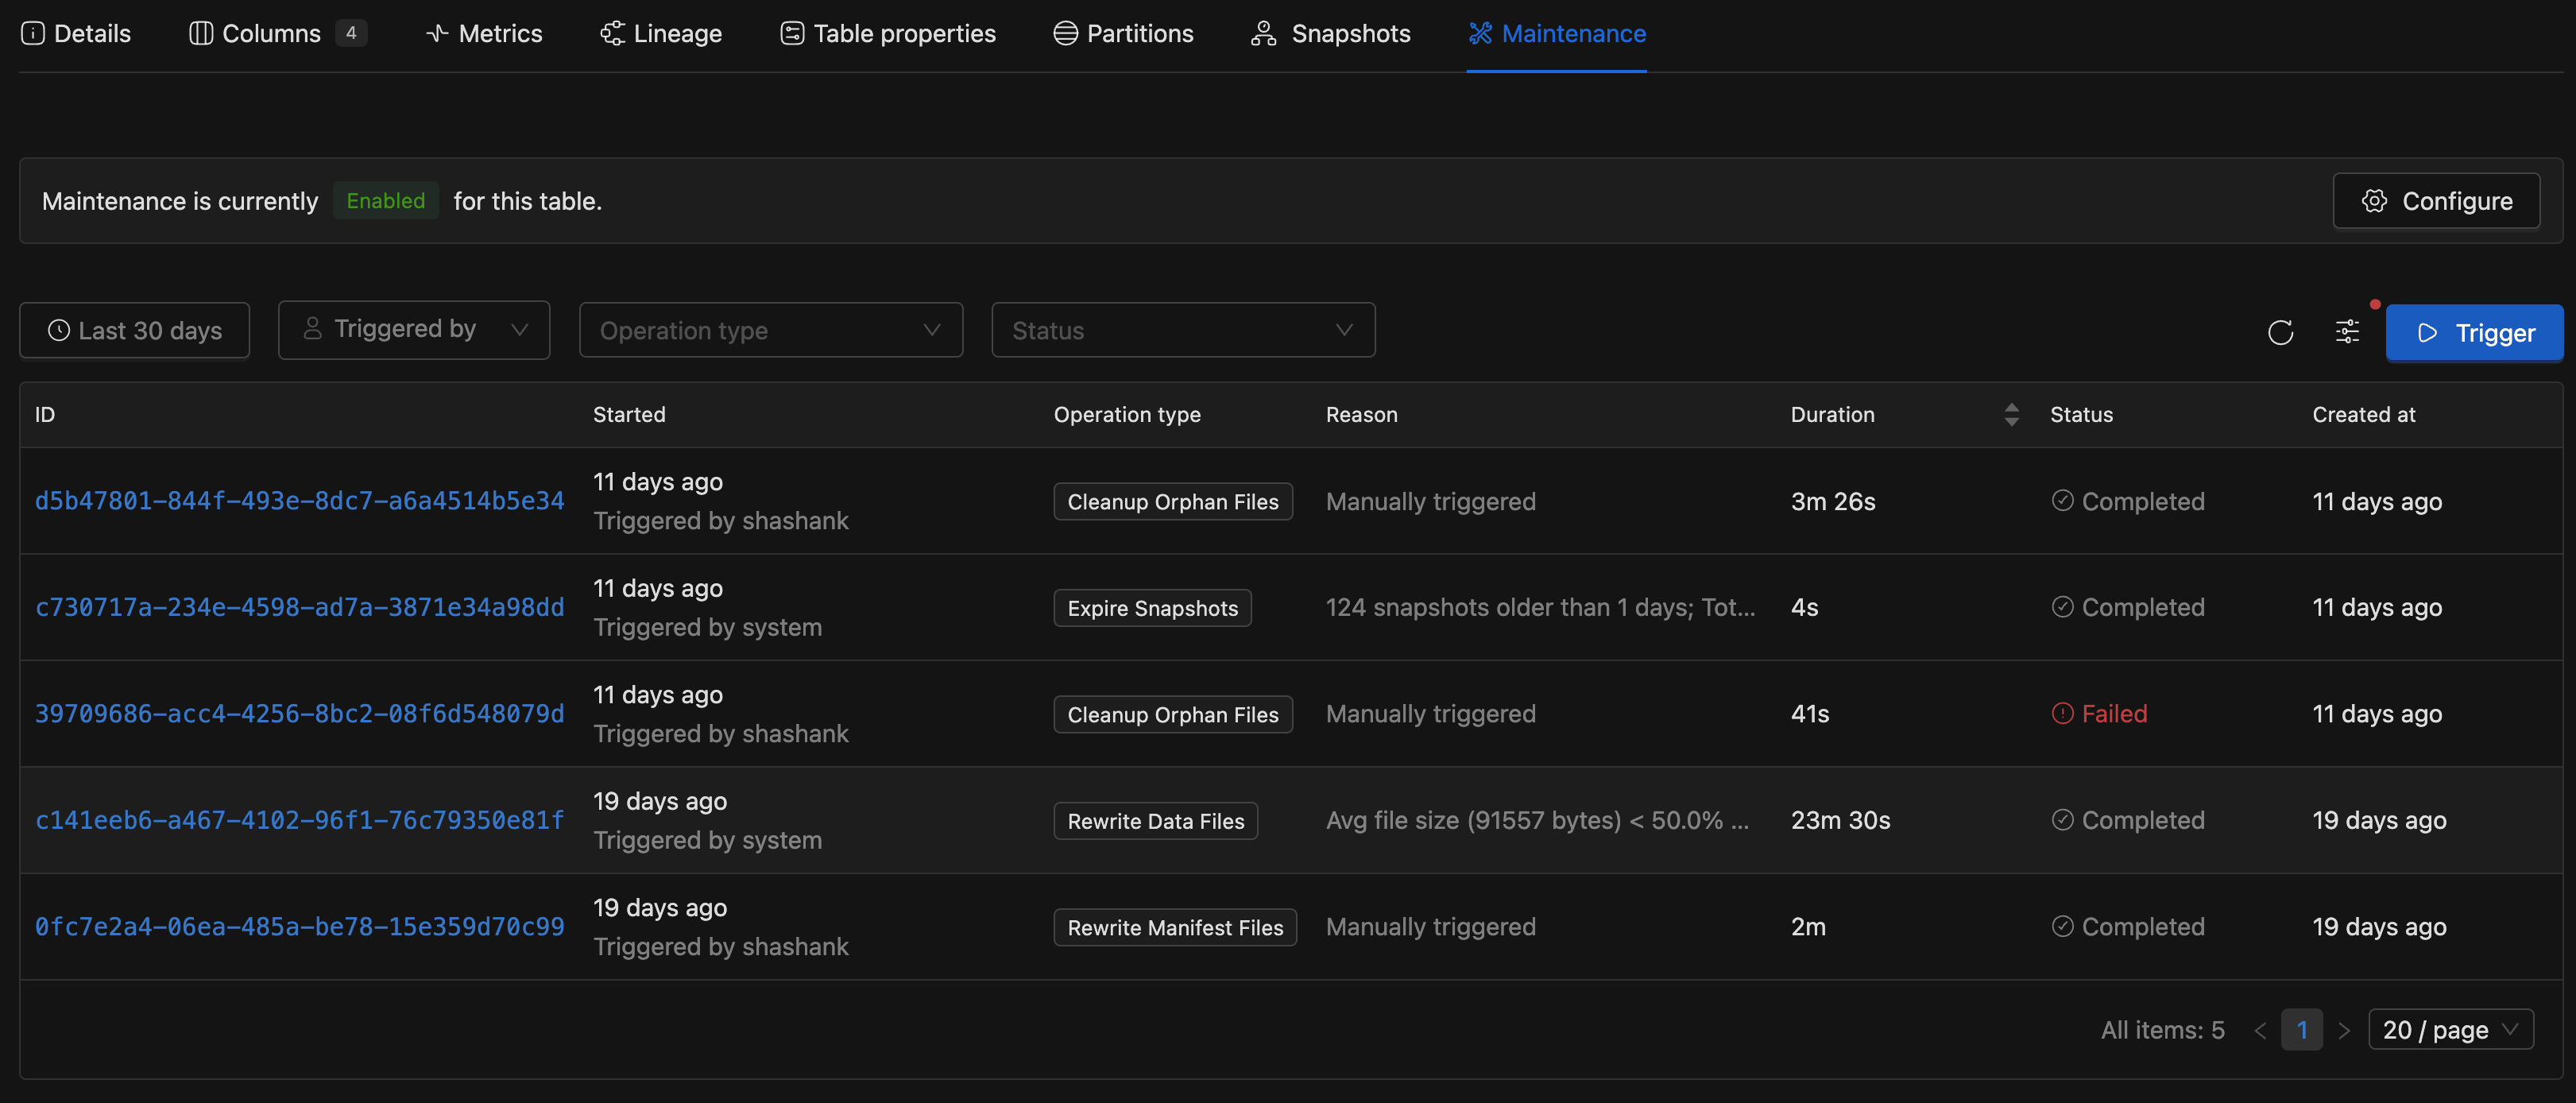Sort by the Duration column arrows
2576x1103 pixels.
[2011, 414]
